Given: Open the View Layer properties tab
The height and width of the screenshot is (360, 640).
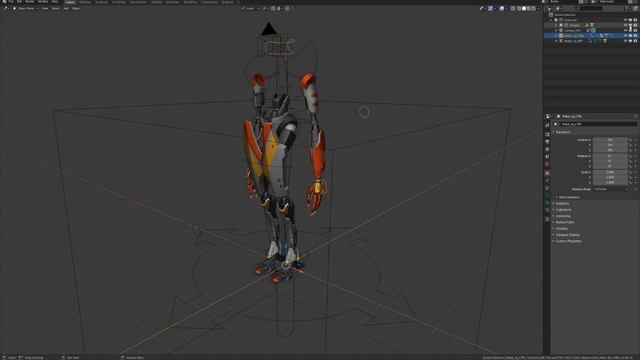Looking at the screenshot, I should tap(547, 149).
